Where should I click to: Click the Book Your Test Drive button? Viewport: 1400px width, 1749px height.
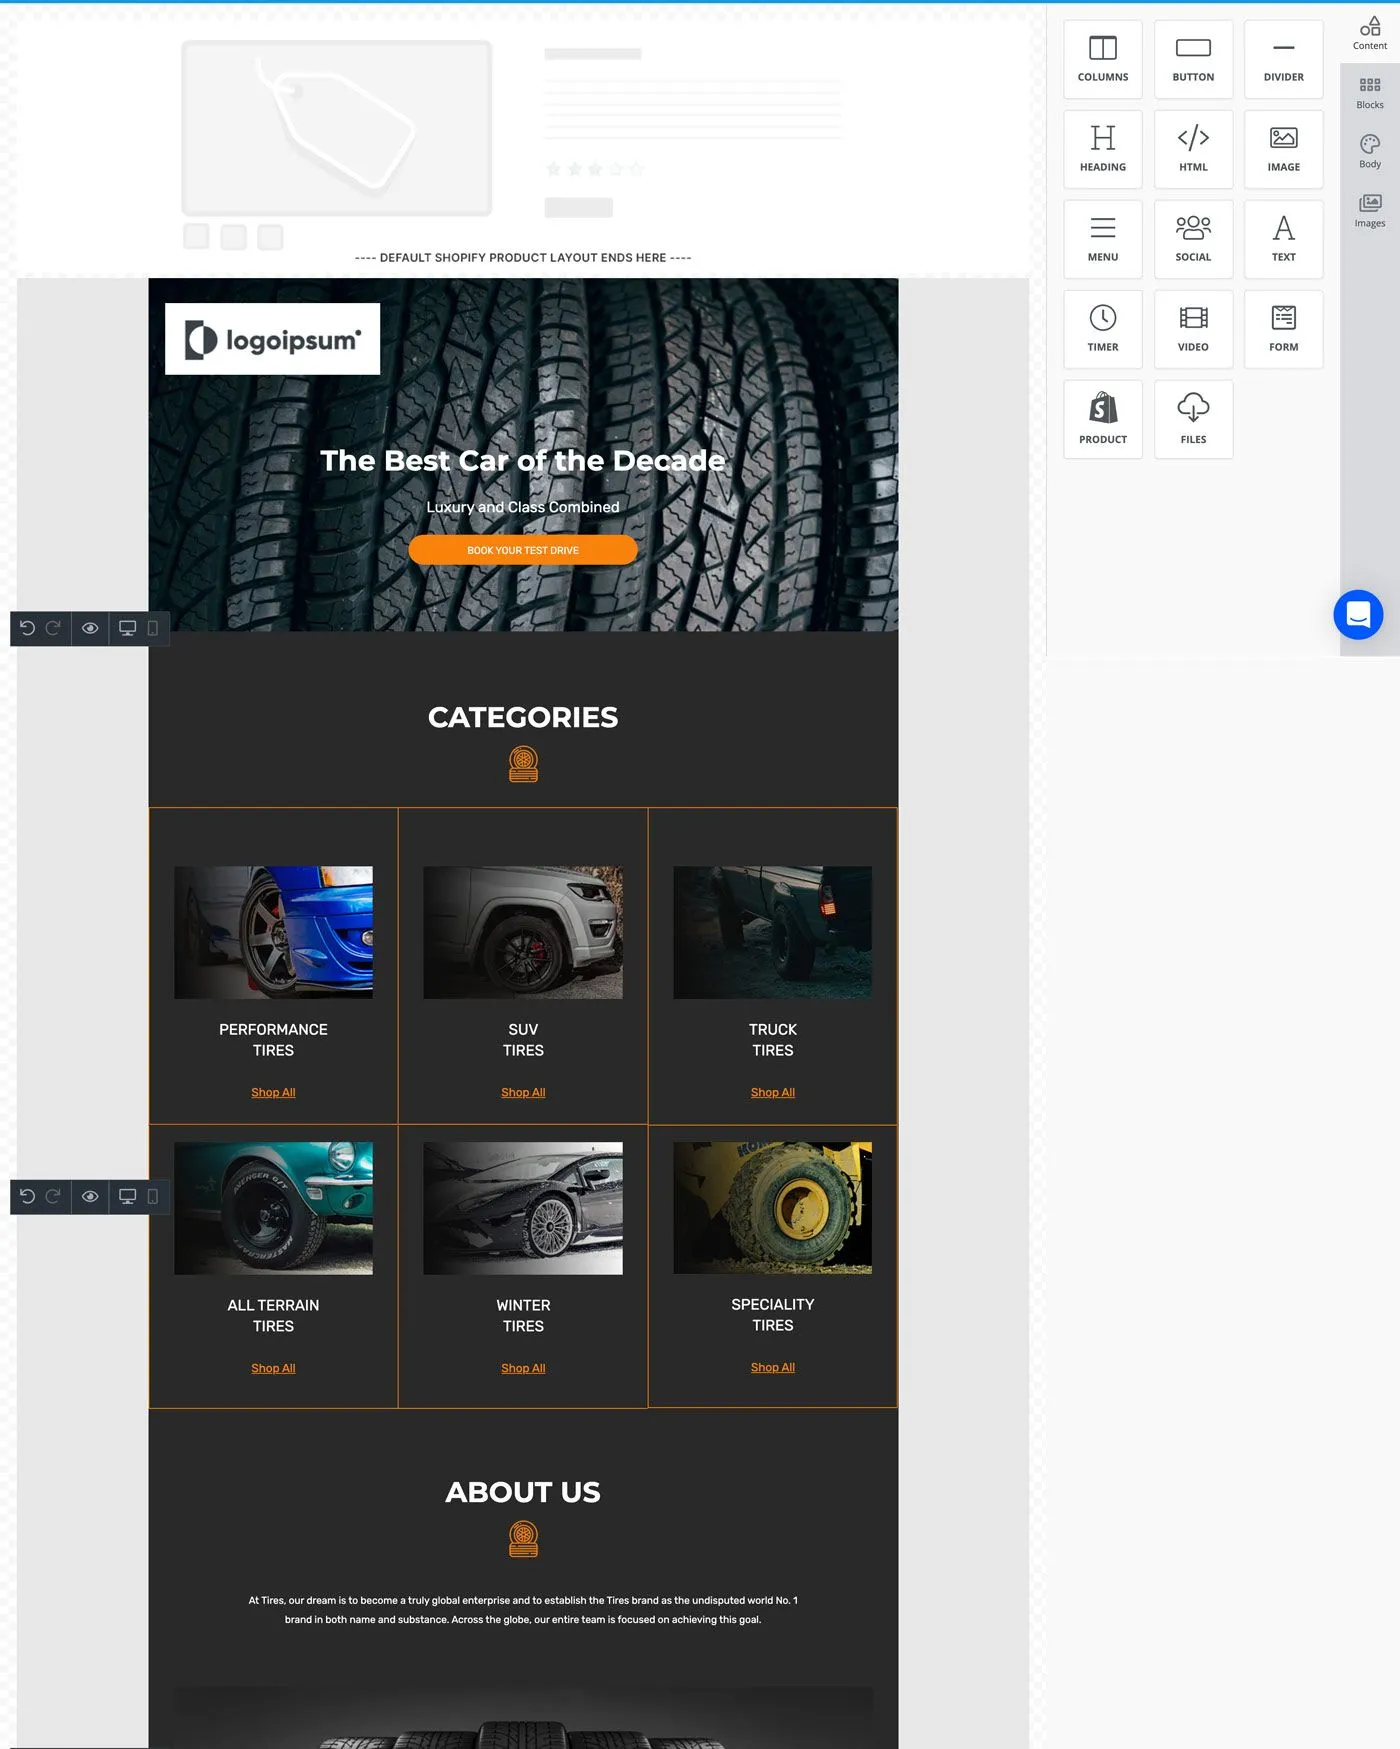523,550
